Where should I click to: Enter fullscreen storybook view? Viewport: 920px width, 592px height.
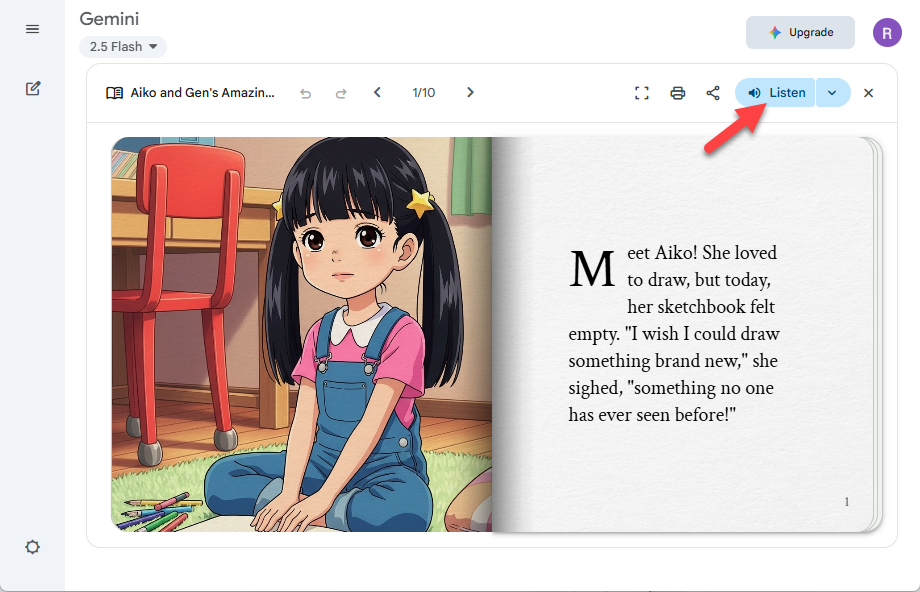[642, 93]
